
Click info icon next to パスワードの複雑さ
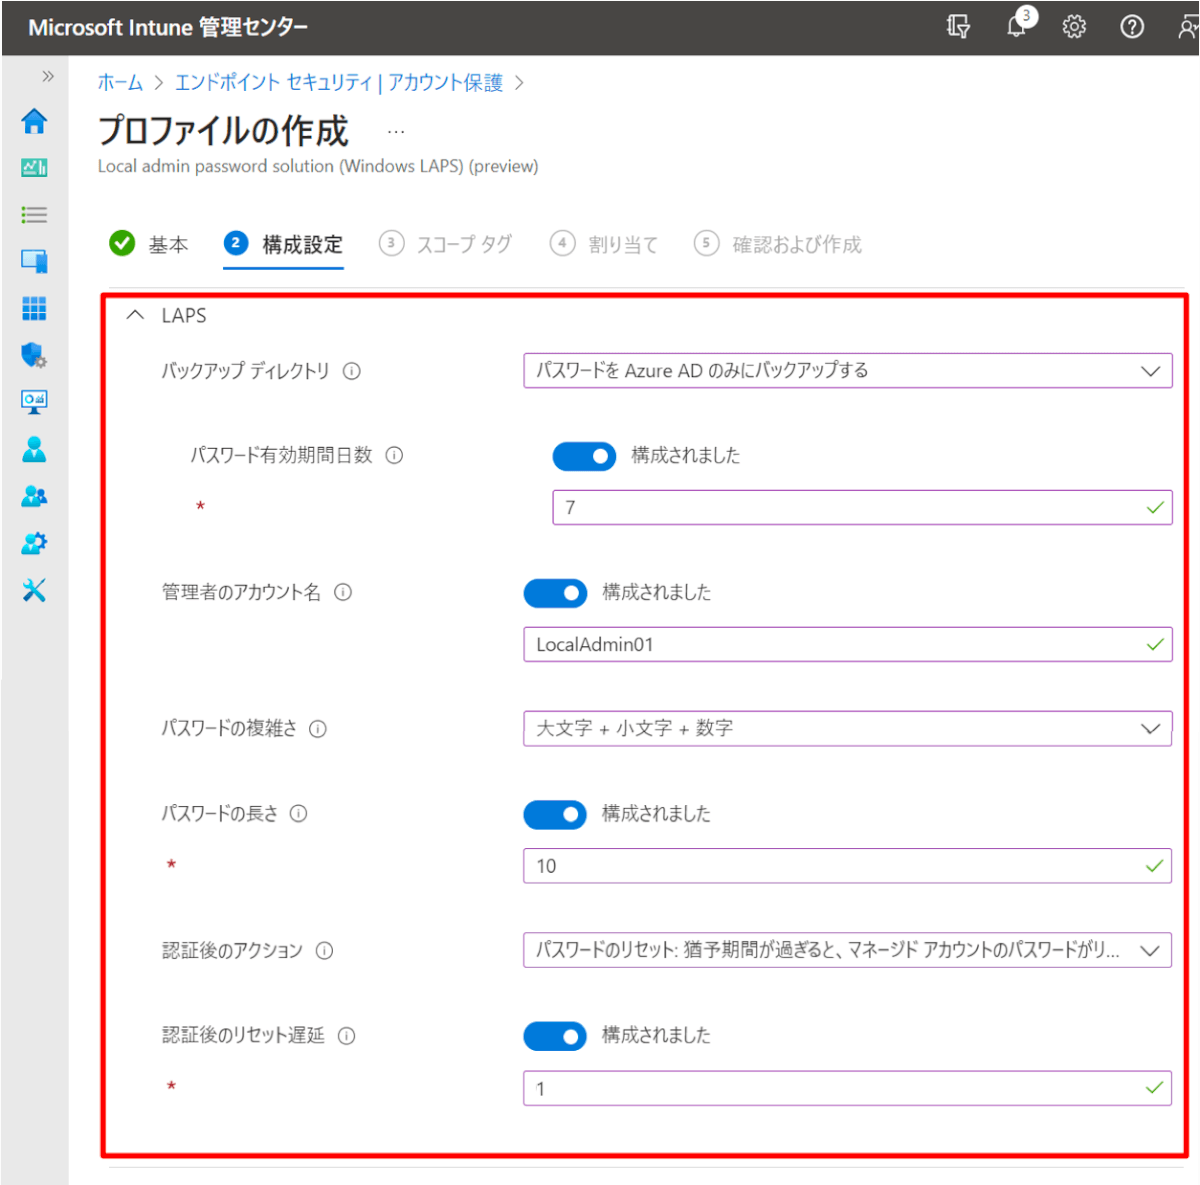click(x=318, y=729)
